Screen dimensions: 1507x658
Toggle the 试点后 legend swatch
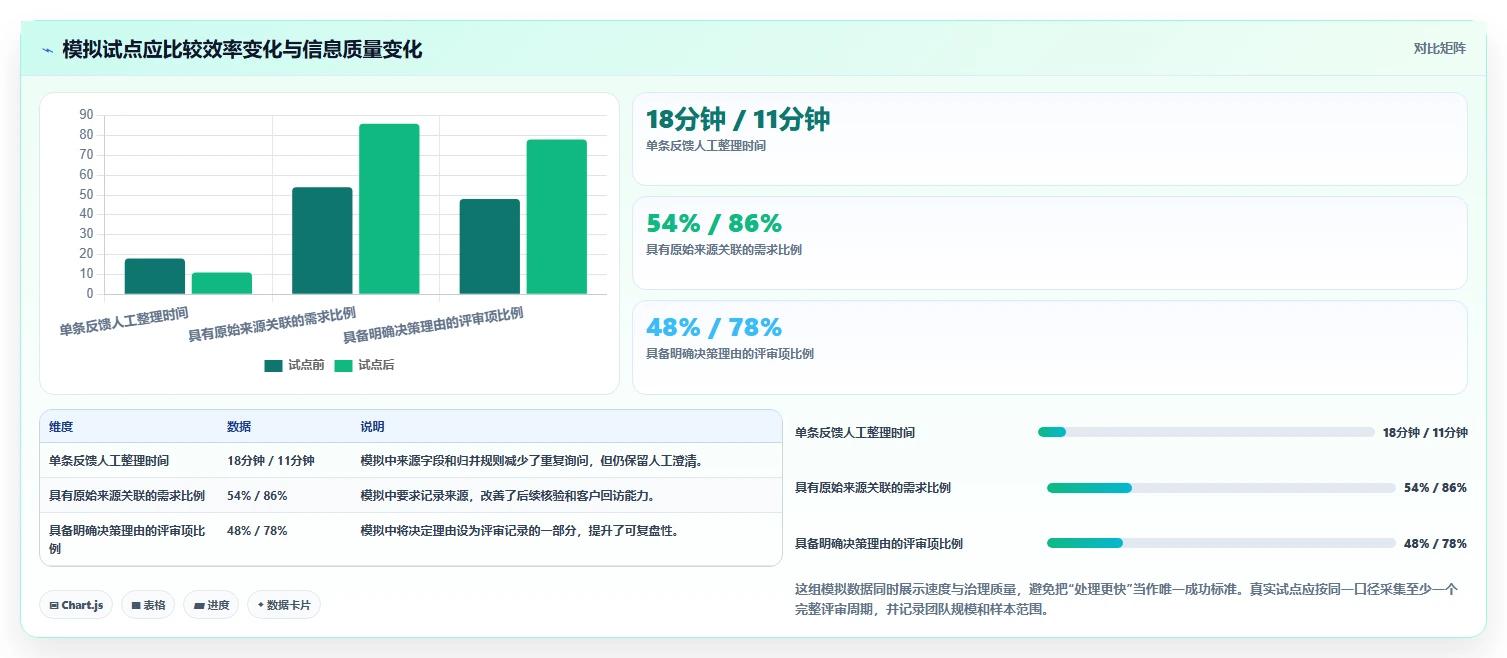point(344,366)
